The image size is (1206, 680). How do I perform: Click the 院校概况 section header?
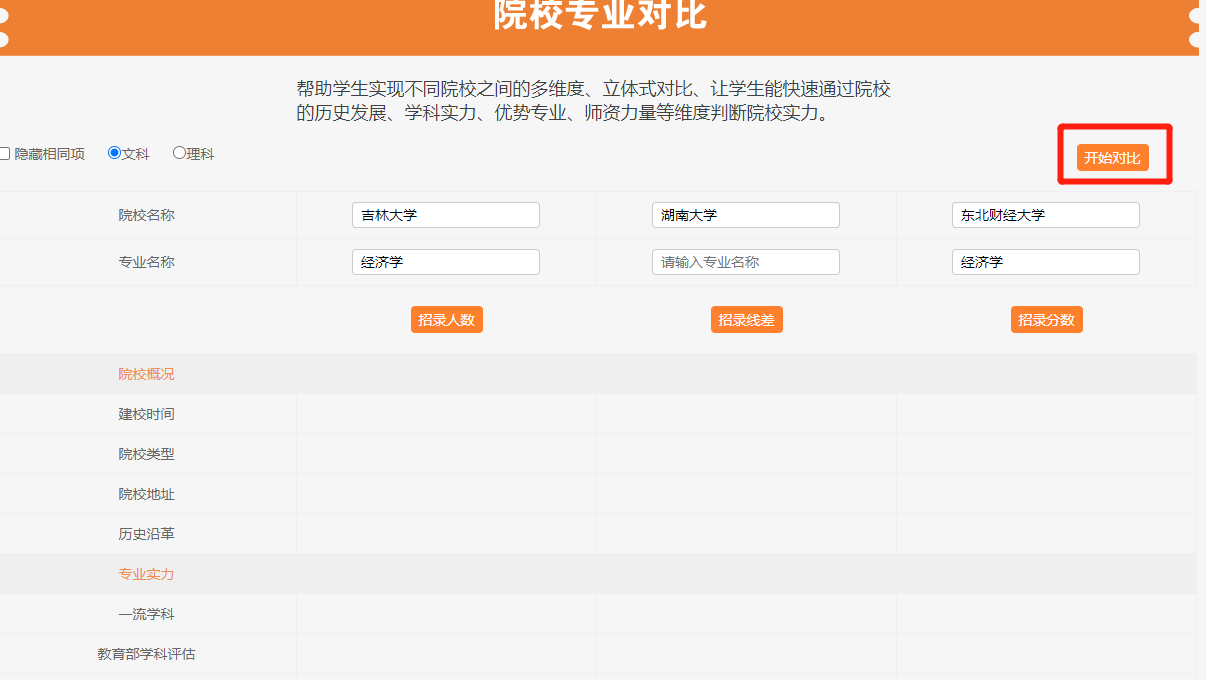[x=146, y=374]
